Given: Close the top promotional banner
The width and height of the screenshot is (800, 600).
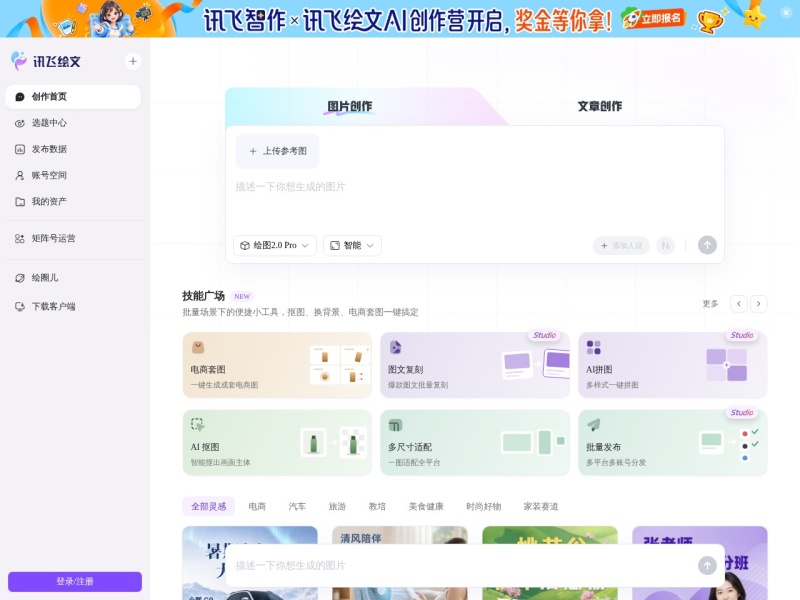Looking at the screenshot, I should 786,12.
